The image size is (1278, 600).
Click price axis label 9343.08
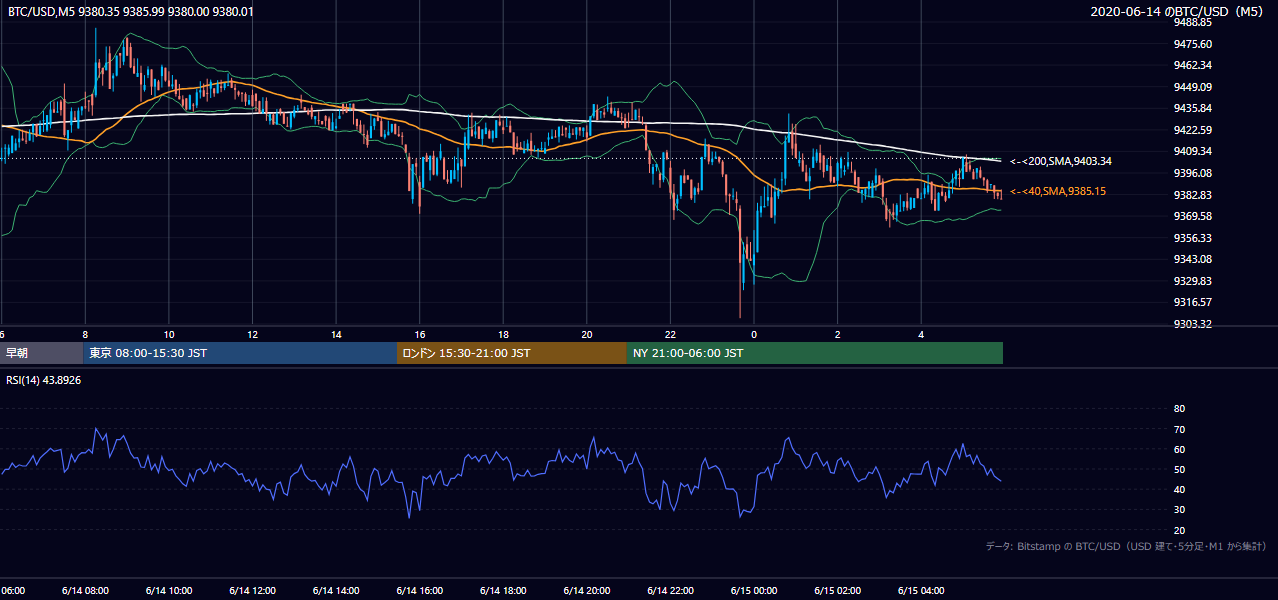click(x=1193, y=259)
